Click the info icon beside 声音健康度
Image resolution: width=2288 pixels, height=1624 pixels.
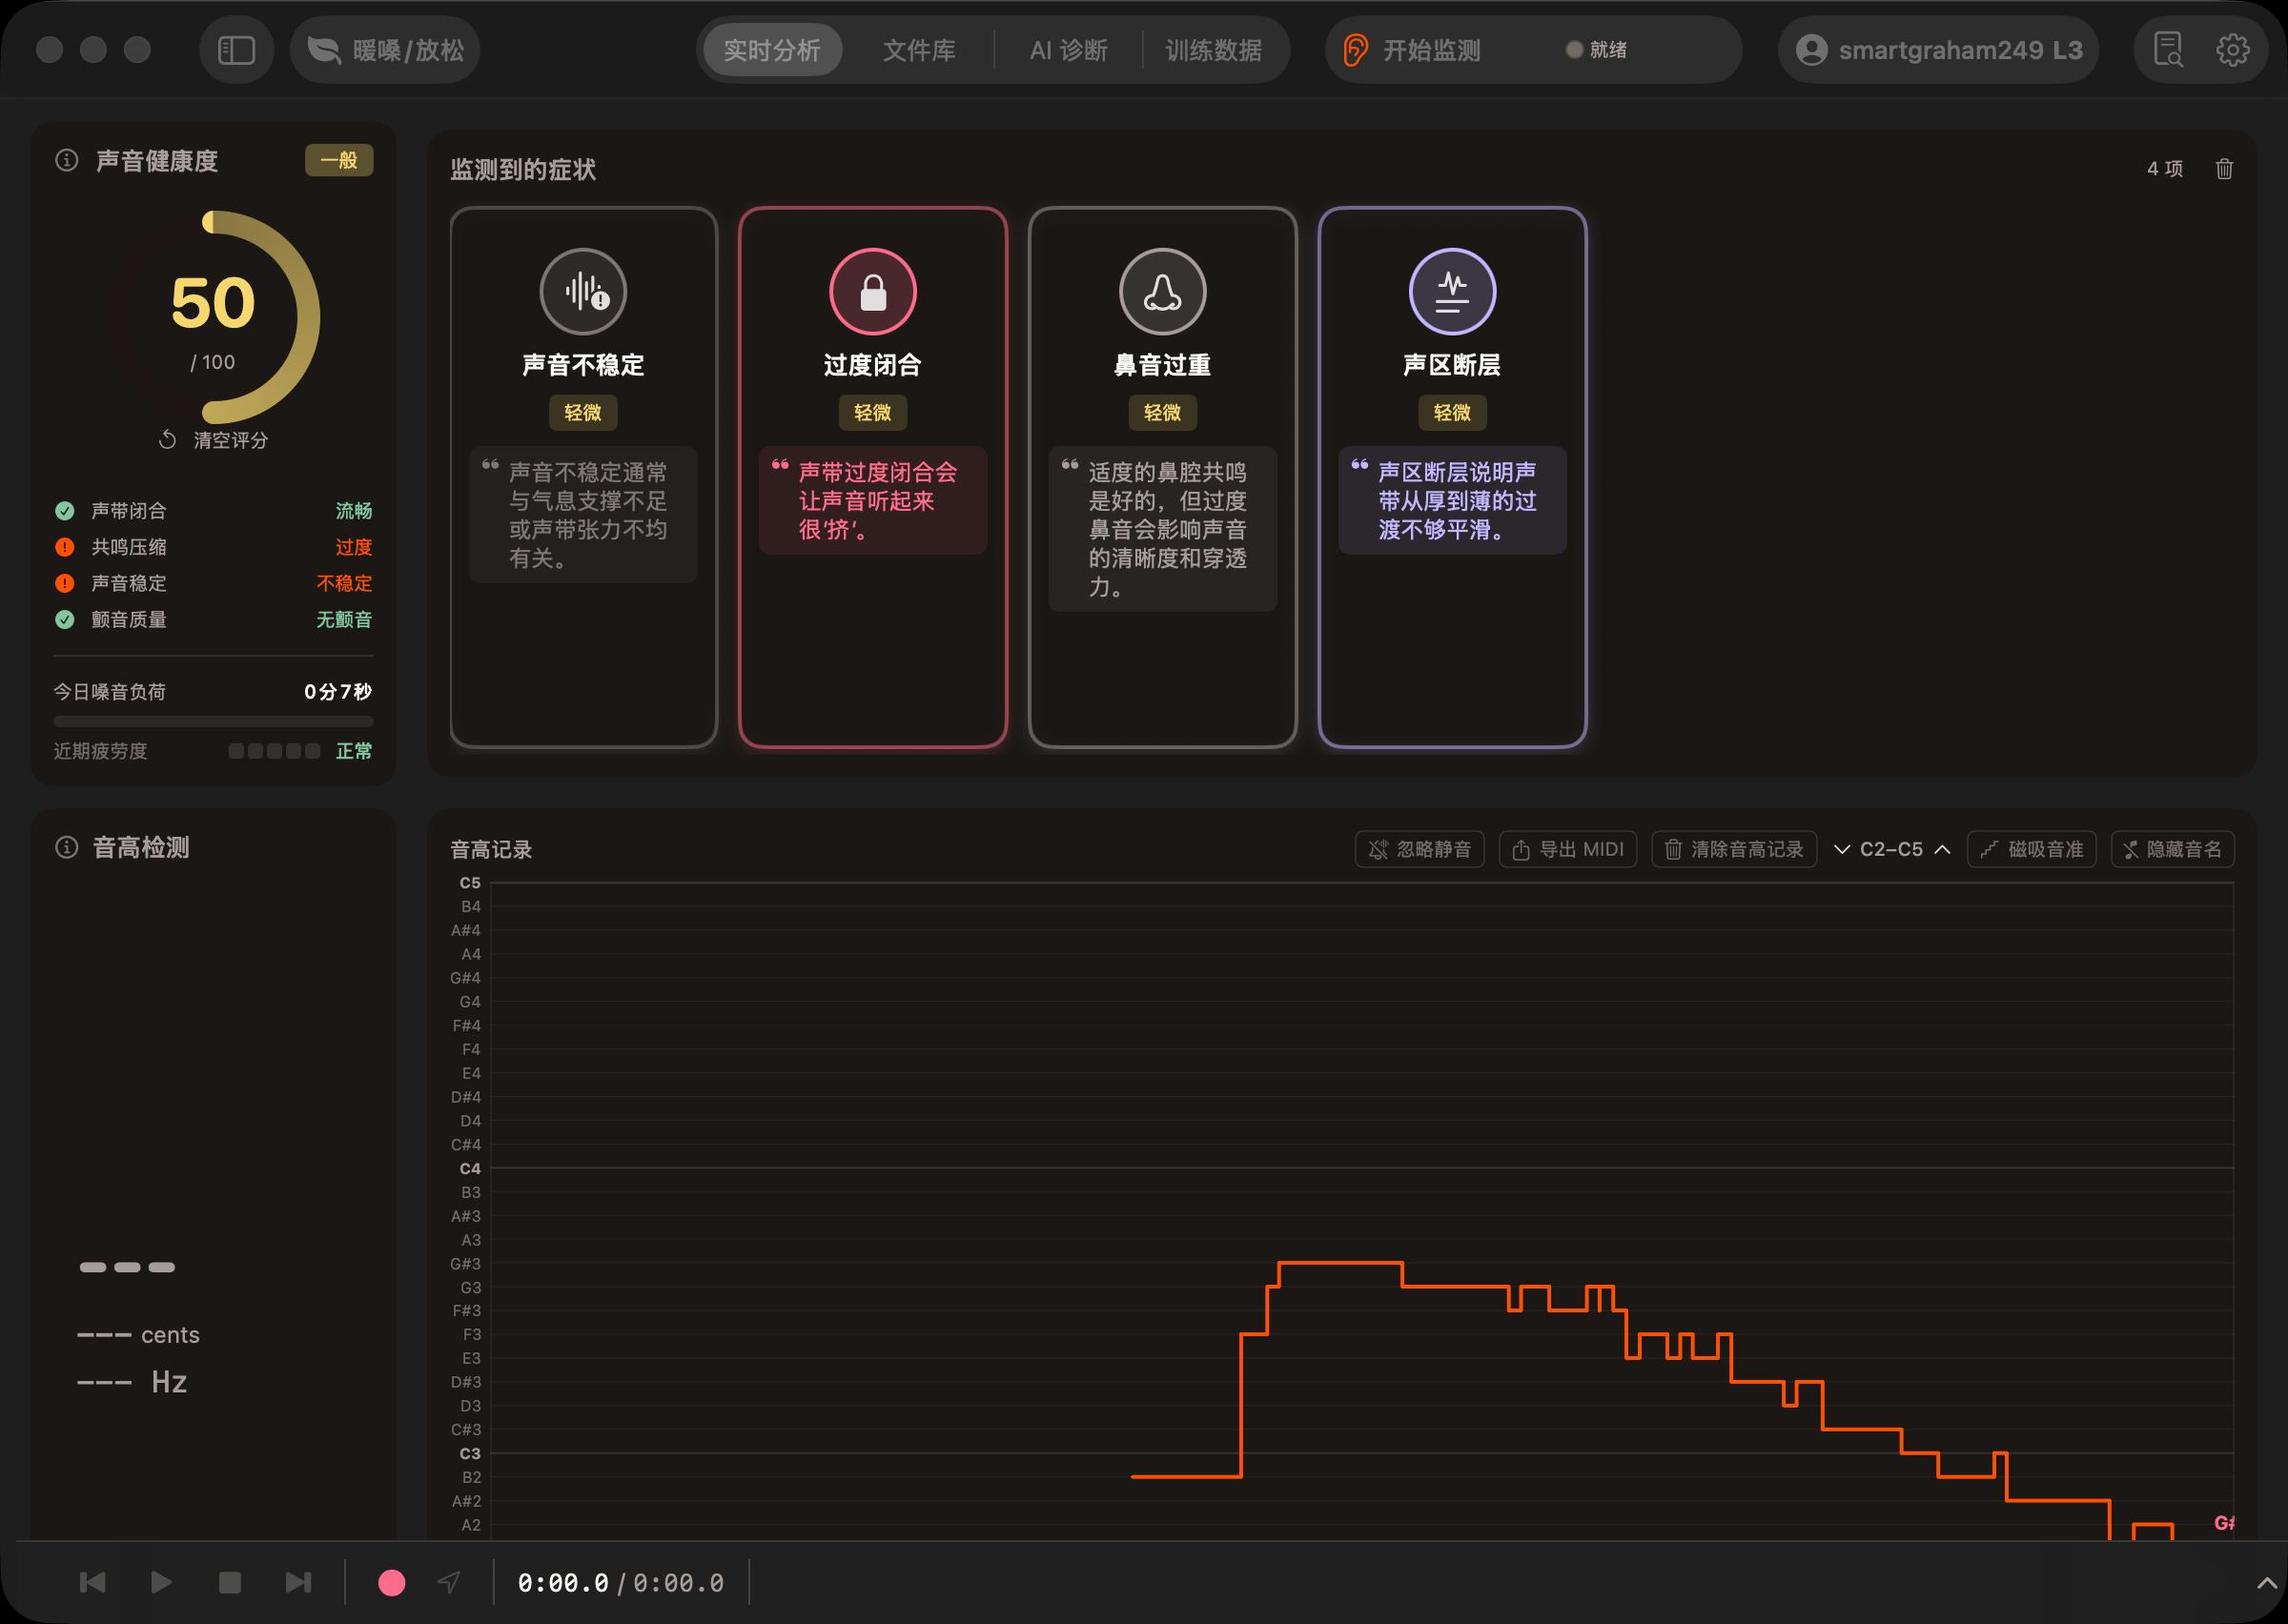point(67,161)
